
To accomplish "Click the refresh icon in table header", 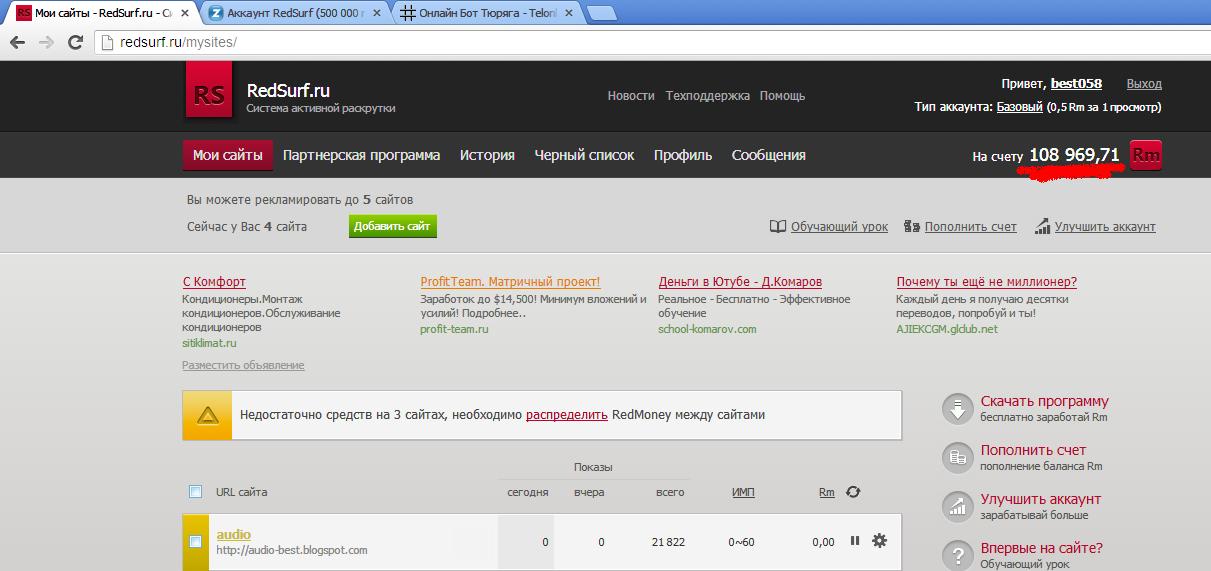I will coord(853,492).
